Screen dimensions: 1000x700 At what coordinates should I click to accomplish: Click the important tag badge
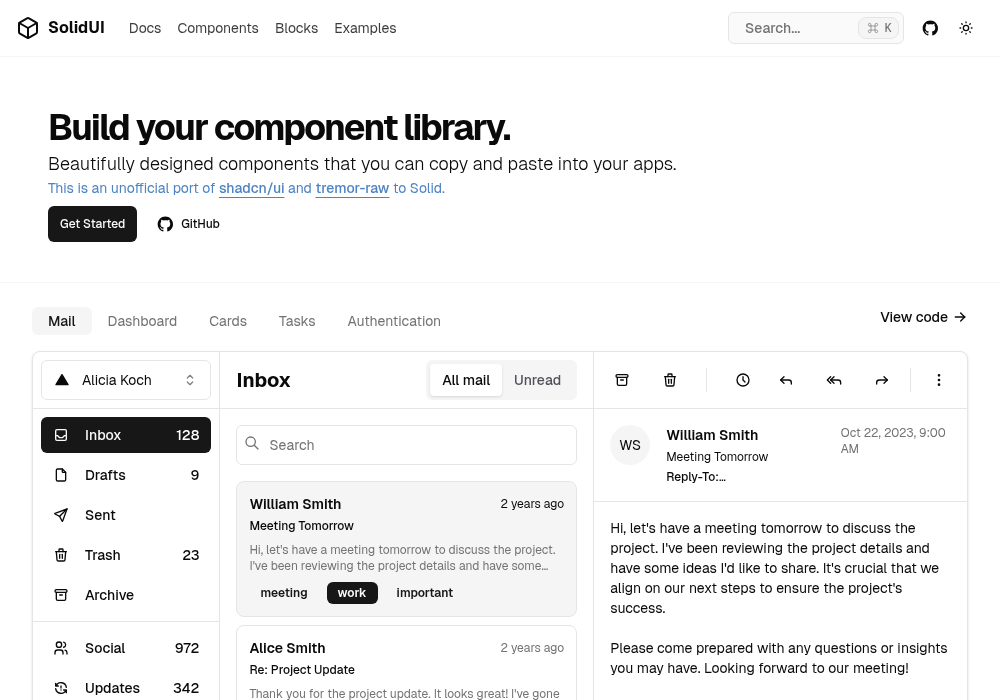425,592
